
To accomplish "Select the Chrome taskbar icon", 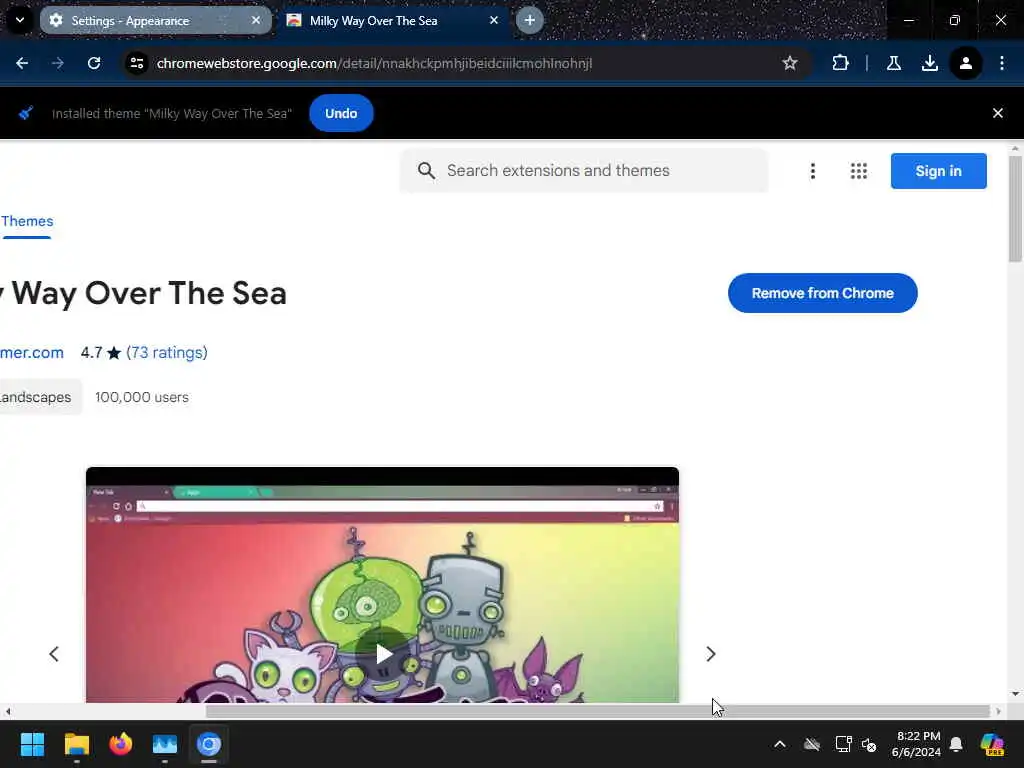I will click(x=209, y=744).
